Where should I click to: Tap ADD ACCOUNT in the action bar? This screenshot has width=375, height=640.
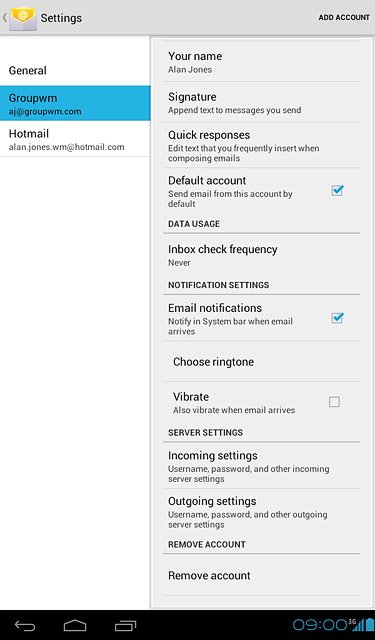coord(344,18)
